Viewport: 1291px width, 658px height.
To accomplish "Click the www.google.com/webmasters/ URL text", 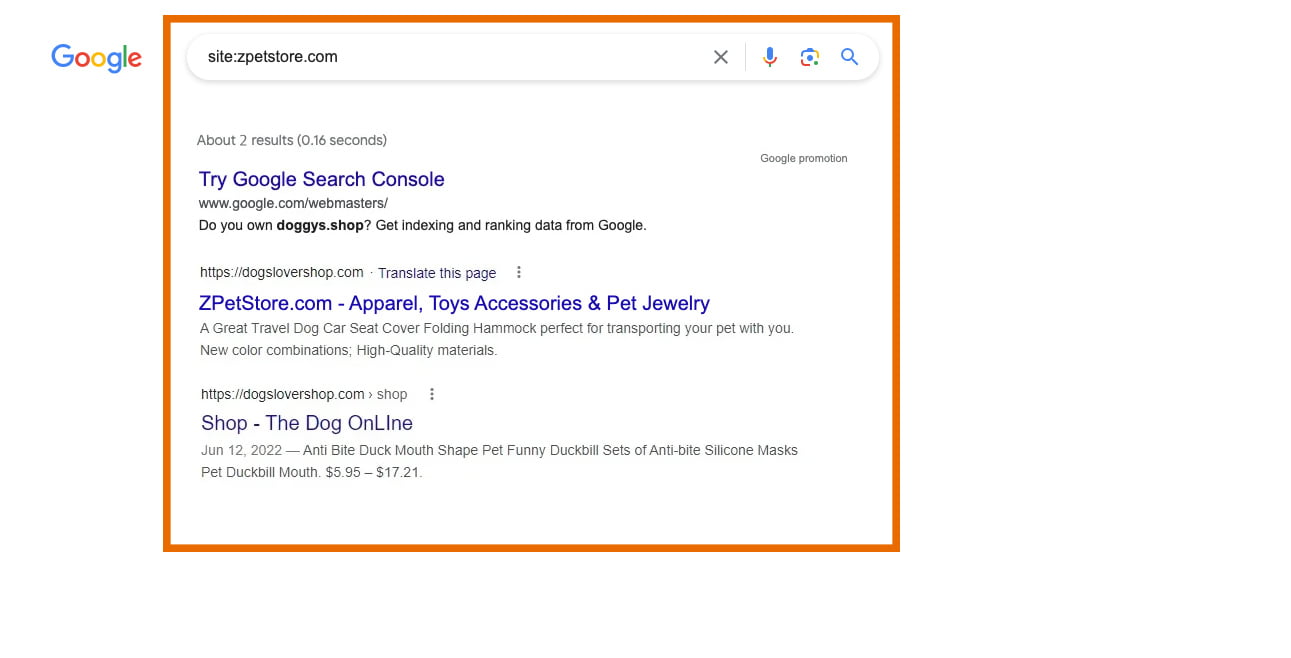I will click(x=293, y=203).
